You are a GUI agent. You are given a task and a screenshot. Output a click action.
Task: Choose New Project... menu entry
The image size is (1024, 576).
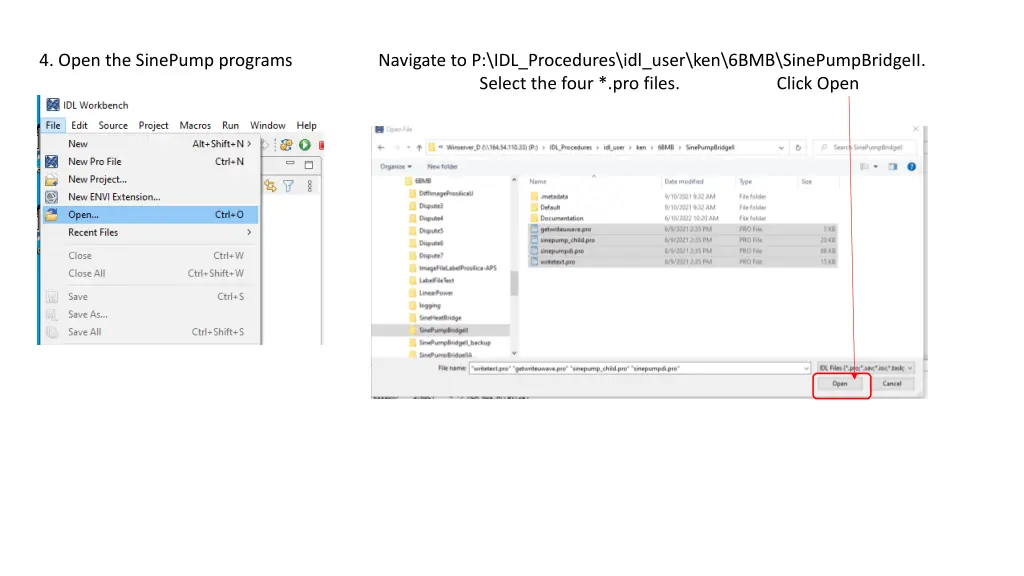point(150,179)
